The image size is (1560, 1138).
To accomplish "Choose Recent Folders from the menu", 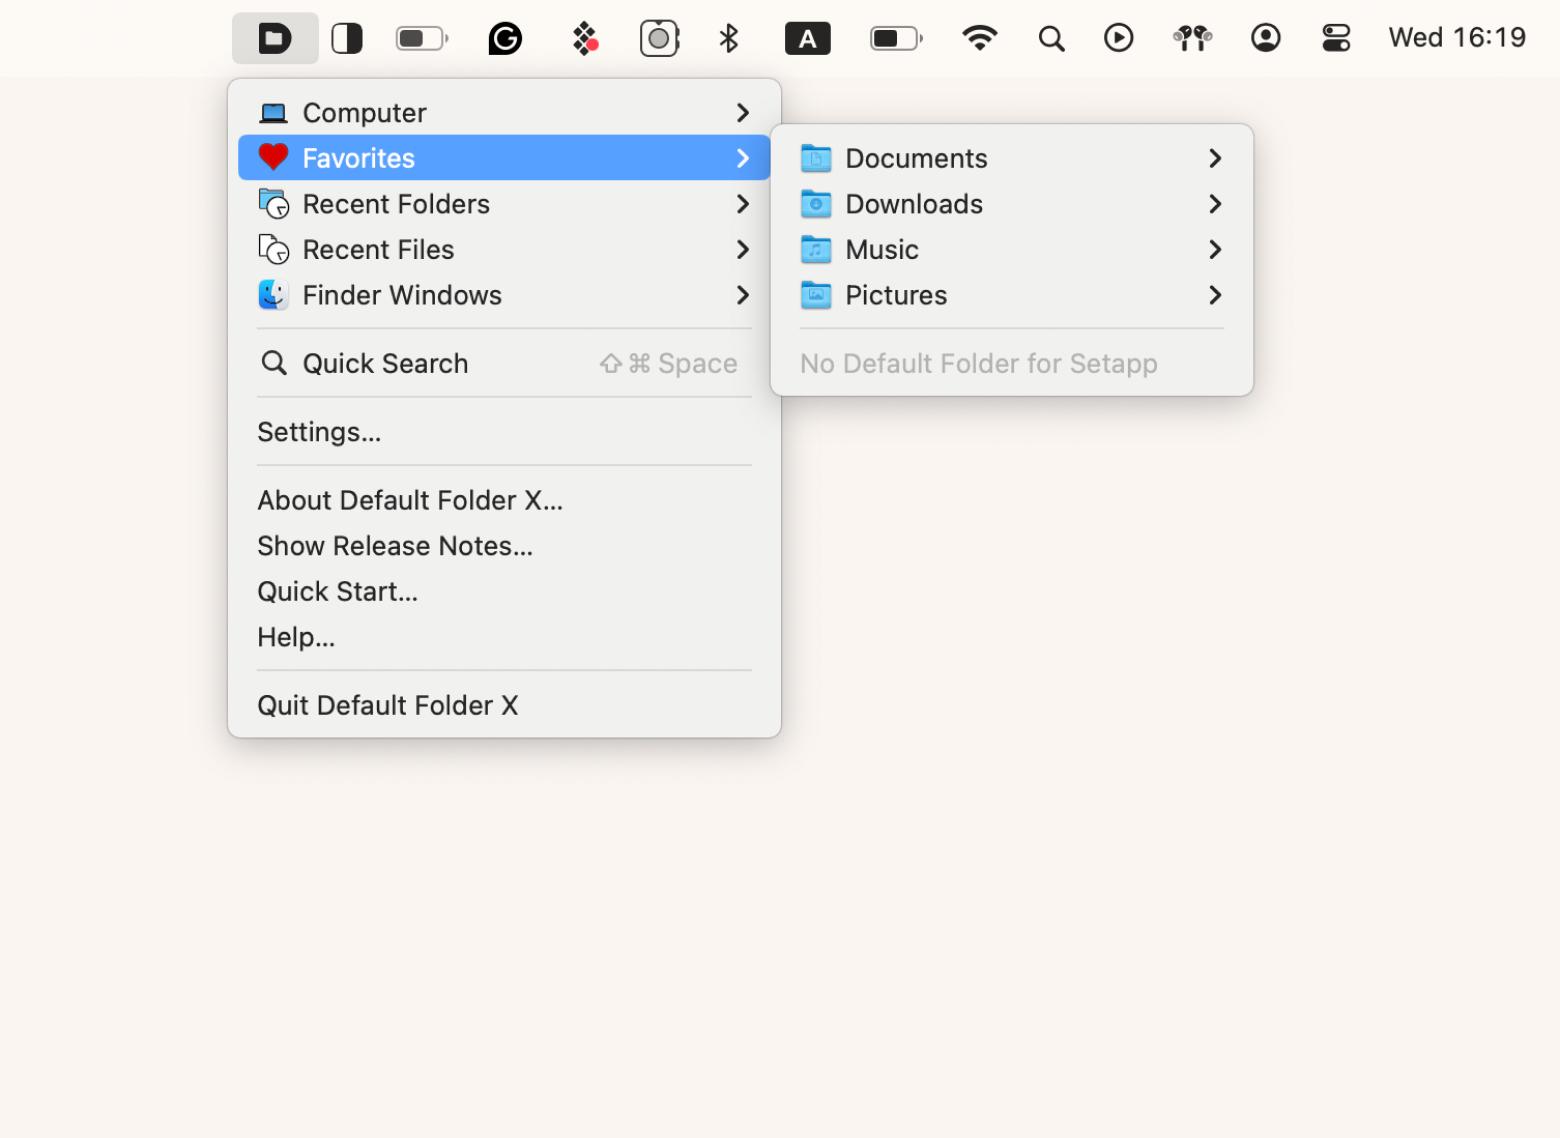I will tap(504, 204).
